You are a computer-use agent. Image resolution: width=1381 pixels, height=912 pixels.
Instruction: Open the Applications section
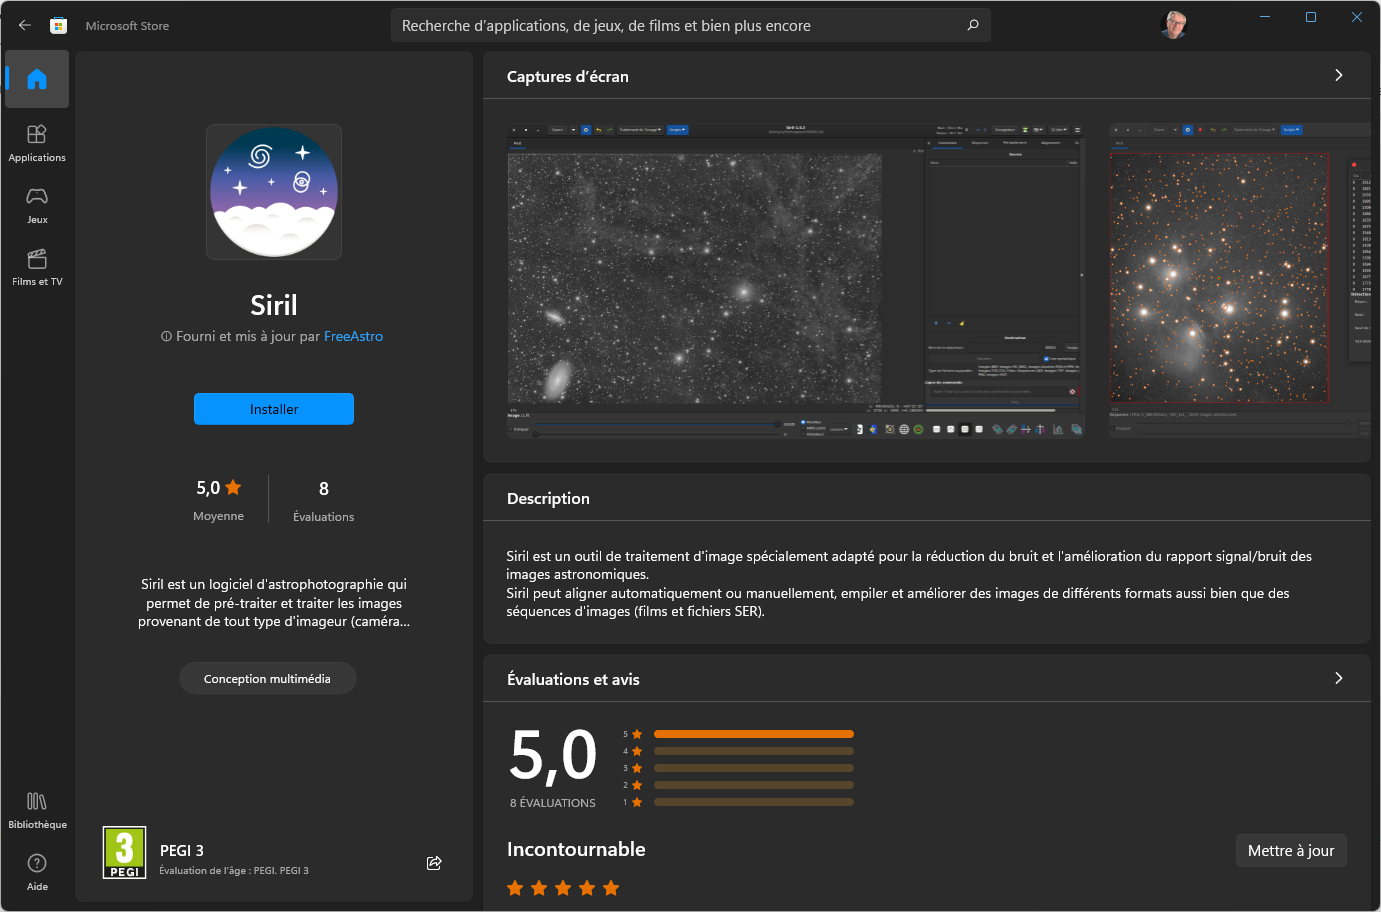(x=37, y=143)
